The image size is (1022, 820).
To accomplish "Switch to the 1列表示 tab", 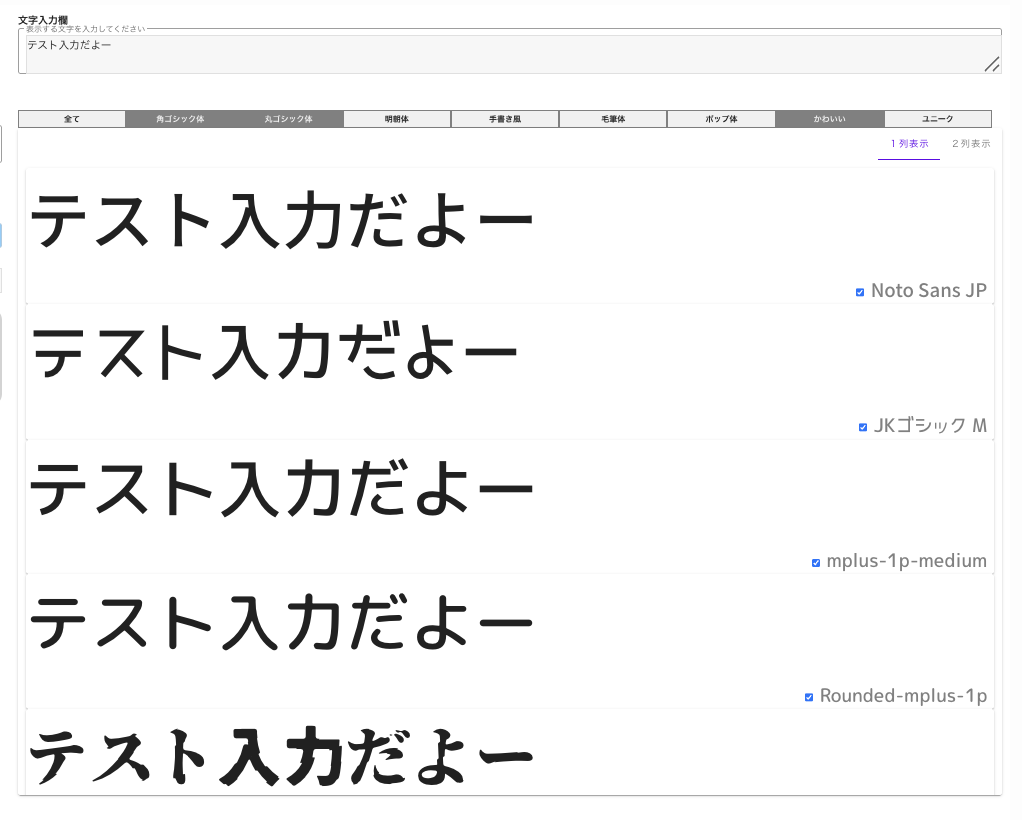I will [x=909, y=144].
